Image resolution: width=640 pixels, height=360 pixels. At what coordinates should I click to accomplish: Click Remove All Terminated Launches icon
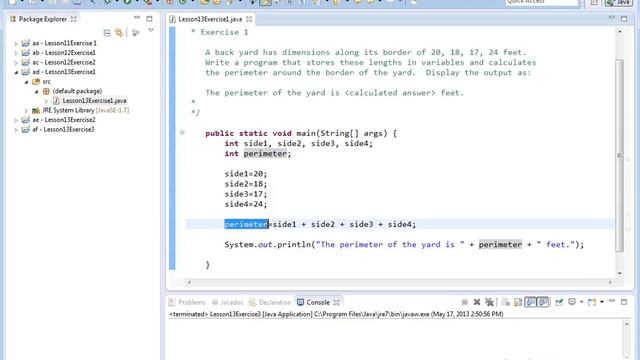click(489, 302)
